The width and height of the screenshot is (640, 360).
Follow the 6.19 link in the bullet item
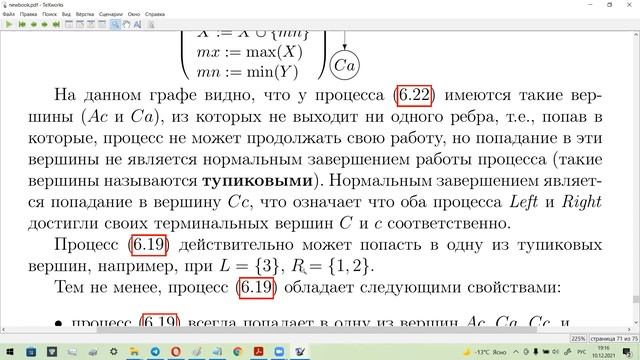coord(159,320)
